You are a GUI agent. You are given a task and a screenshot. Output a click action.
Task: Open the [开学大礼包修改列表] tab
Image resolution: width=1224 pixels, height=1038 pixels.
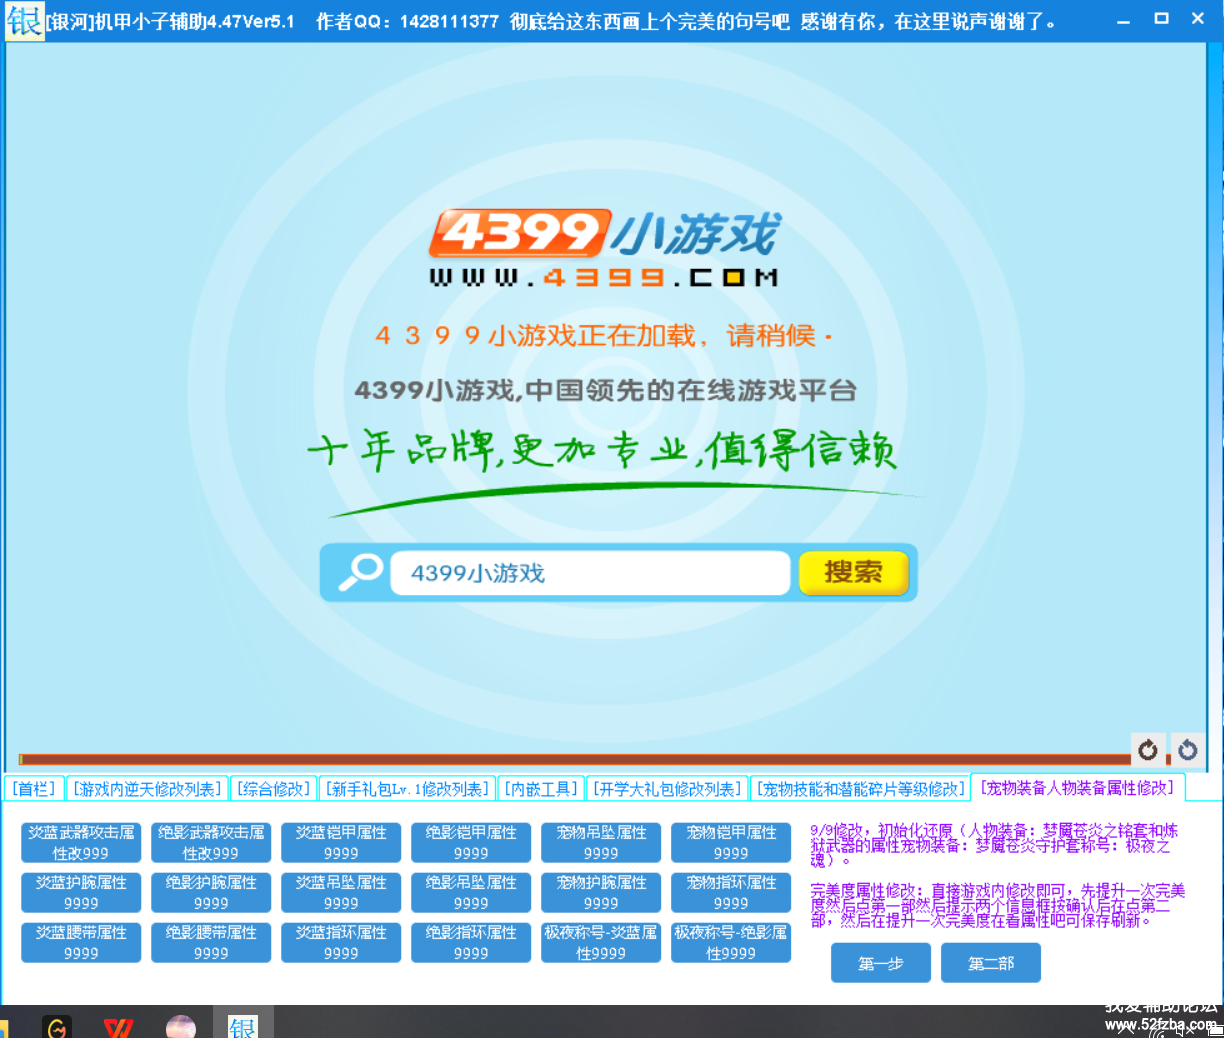tap(668, 789)
